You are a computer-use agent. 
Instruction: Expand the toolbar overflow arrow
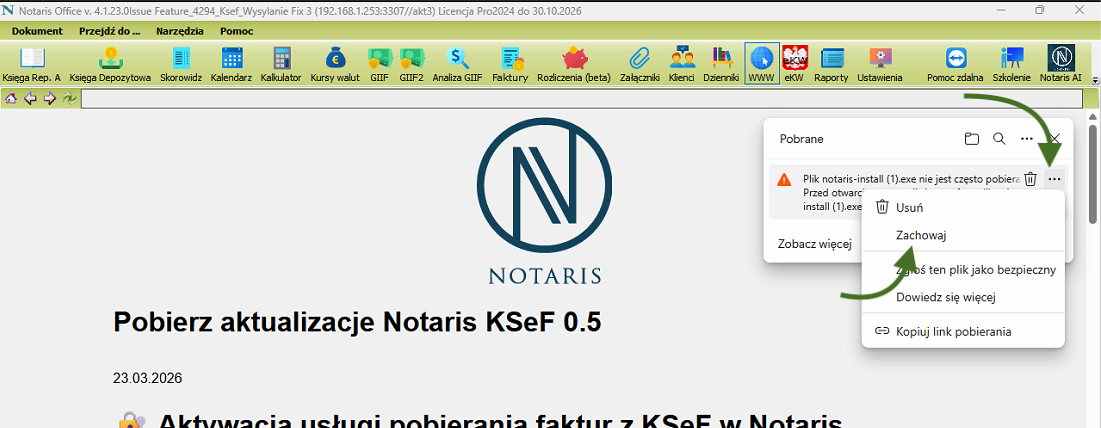1093,78
